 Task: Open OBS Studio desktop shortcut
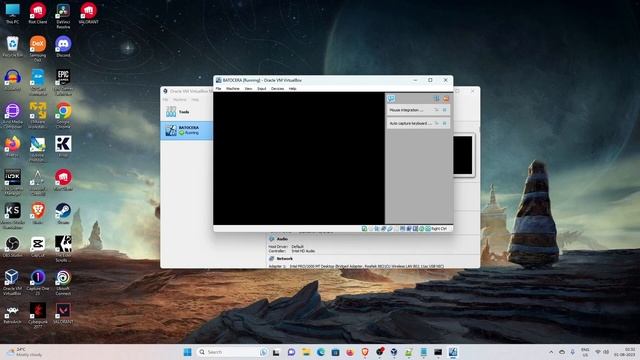tap(12, 247)
